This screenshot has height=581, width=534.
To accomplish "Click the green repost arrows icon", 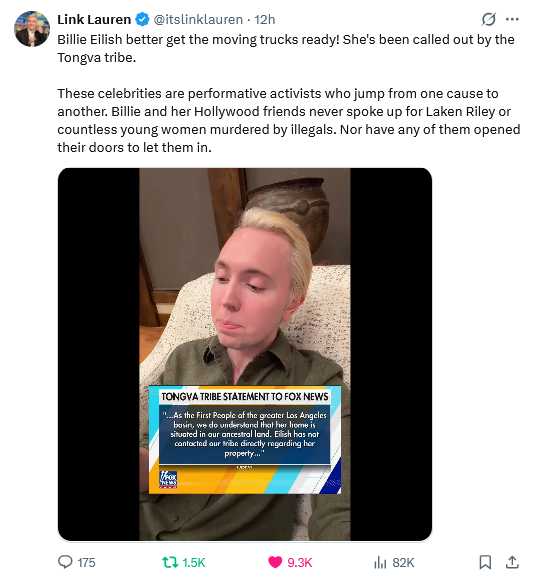I will (x=170, y=562).
